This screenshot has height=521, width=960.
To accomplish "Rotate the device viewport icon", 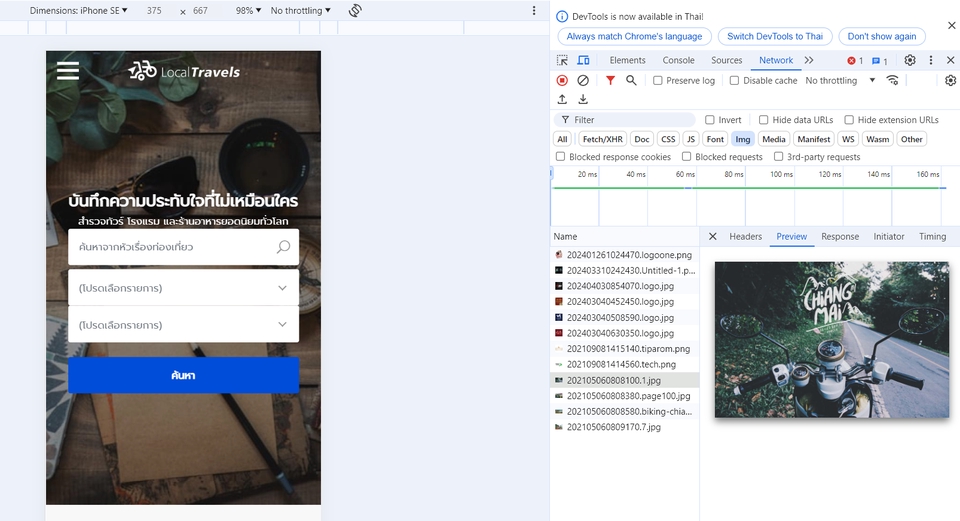I will click(x=355, y=10).
